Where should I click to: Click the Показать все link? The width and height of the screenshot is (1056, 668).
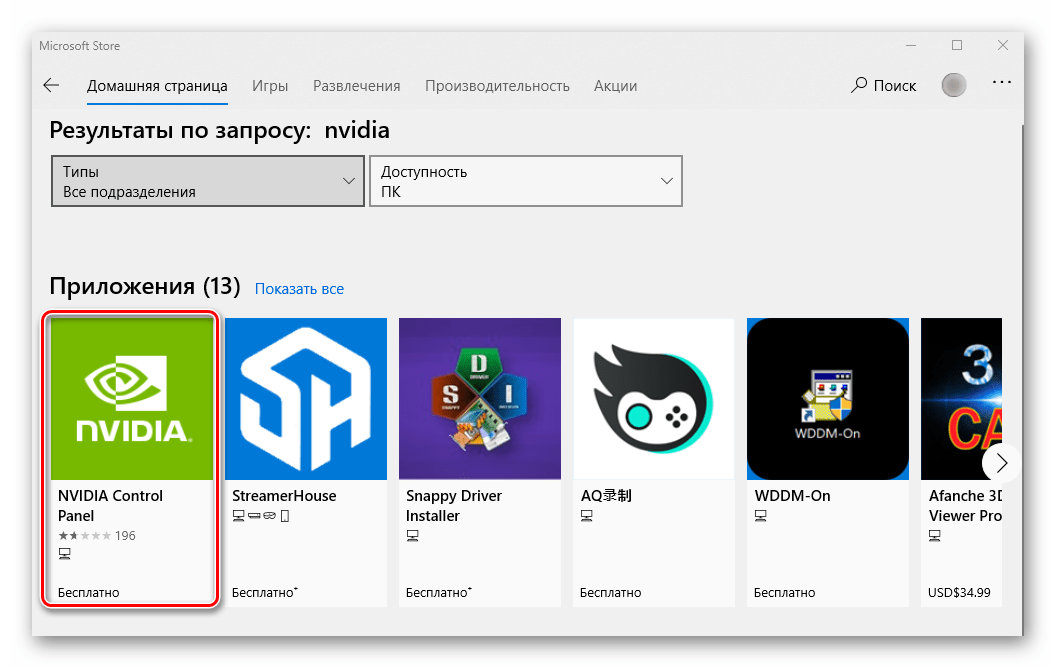[x=299, y=289]
